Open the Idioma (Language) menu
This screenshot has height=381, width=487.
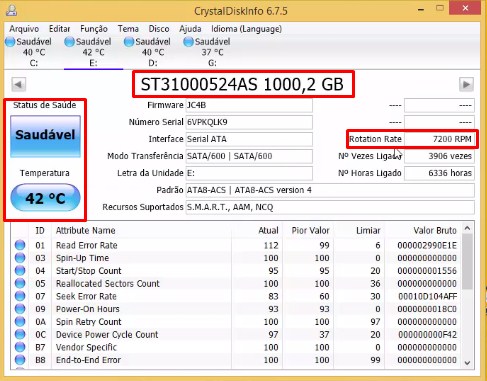[x=246, y=29]
